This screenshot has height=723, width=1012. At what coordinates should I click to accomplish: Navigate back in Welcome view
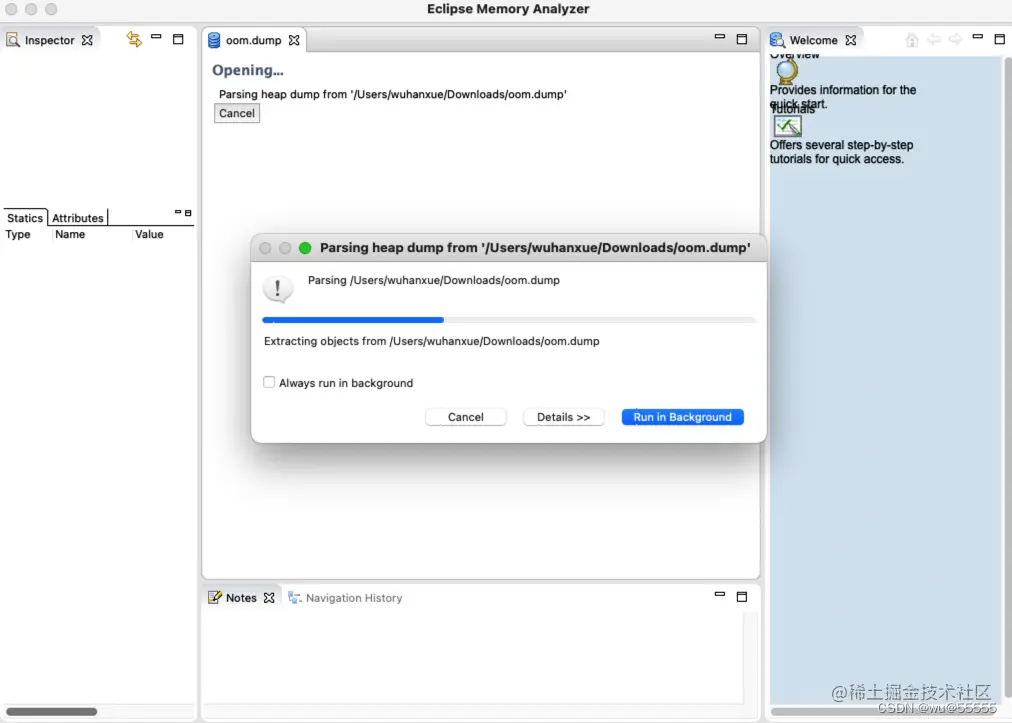coord(934,39)
